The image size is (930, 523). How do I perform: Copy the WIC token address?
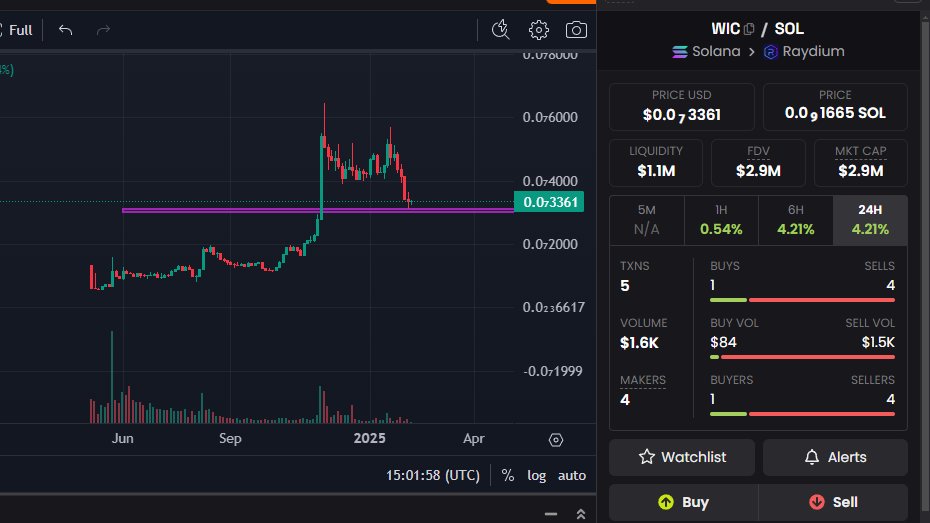tap(749, 28)
